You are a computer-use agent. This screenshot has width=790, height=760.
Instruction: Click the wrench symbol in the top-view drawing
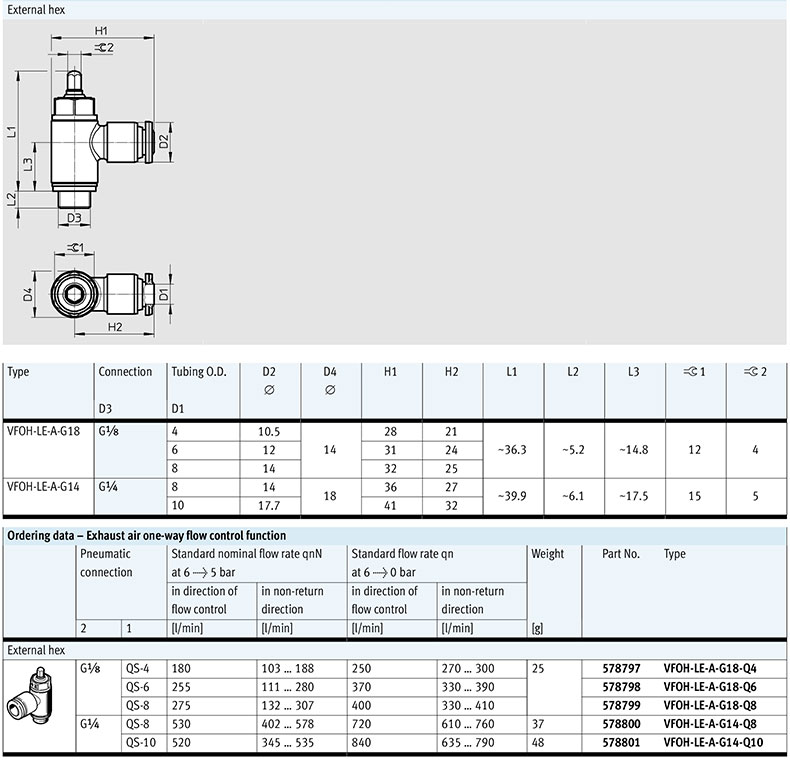[x=76, y=247]
